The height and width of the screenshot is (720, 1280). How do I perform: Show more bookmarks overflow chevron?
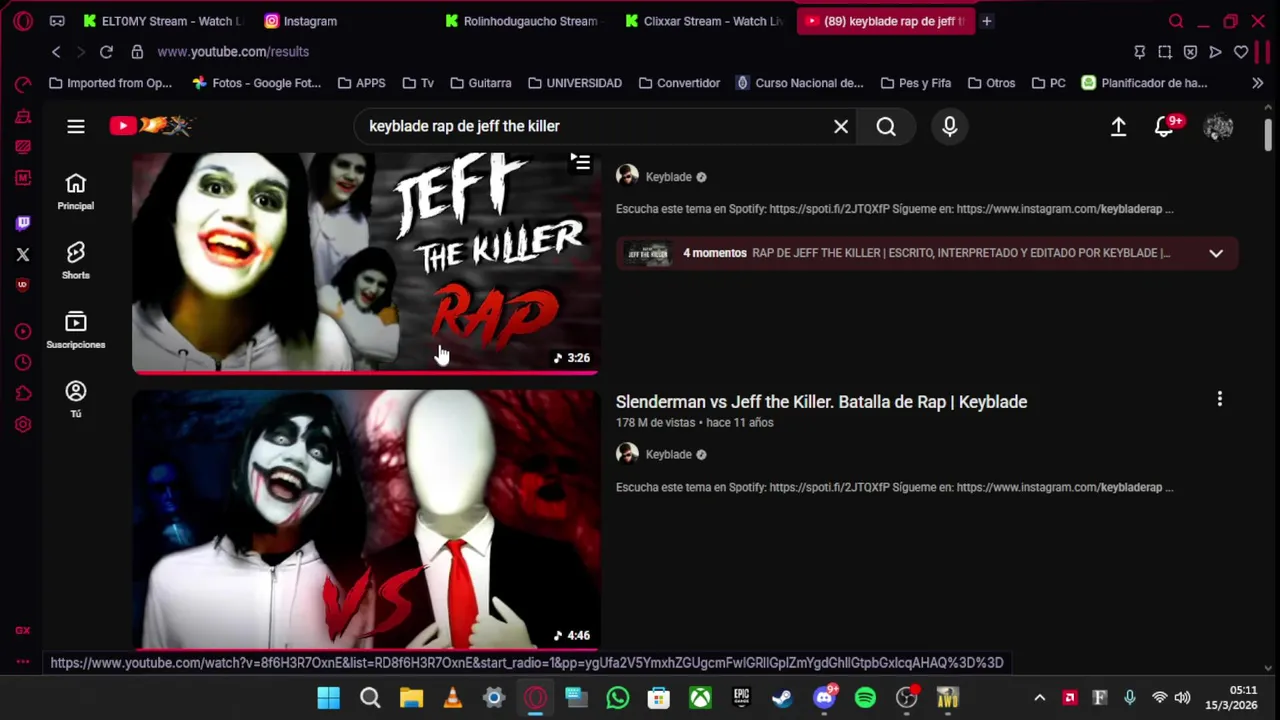[1257, 83]
